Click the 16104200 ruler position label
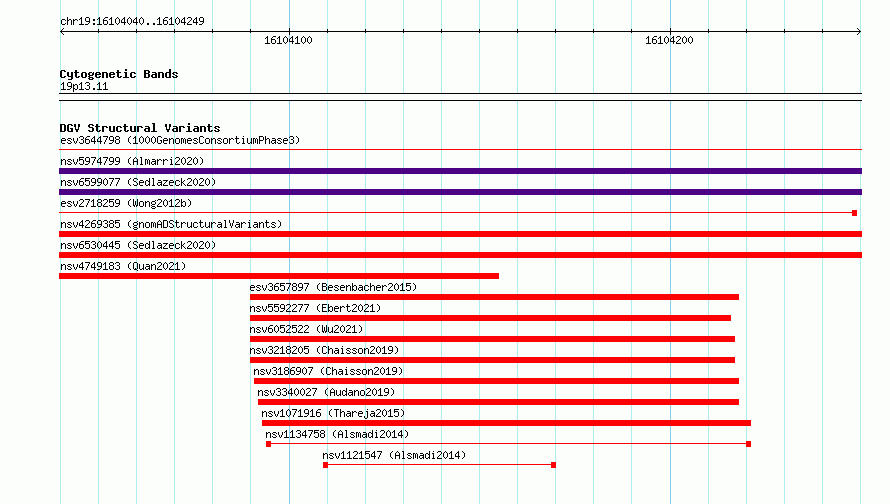This screenshot has width=890, height=504. [669, 40]
